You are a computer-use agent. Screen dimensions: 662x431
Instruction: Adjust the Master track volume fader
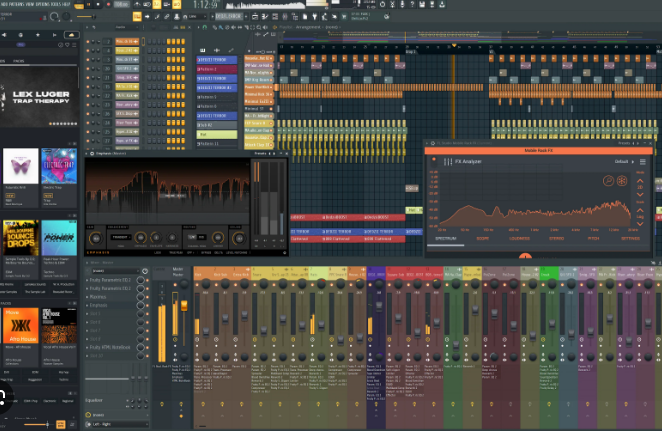184,306
